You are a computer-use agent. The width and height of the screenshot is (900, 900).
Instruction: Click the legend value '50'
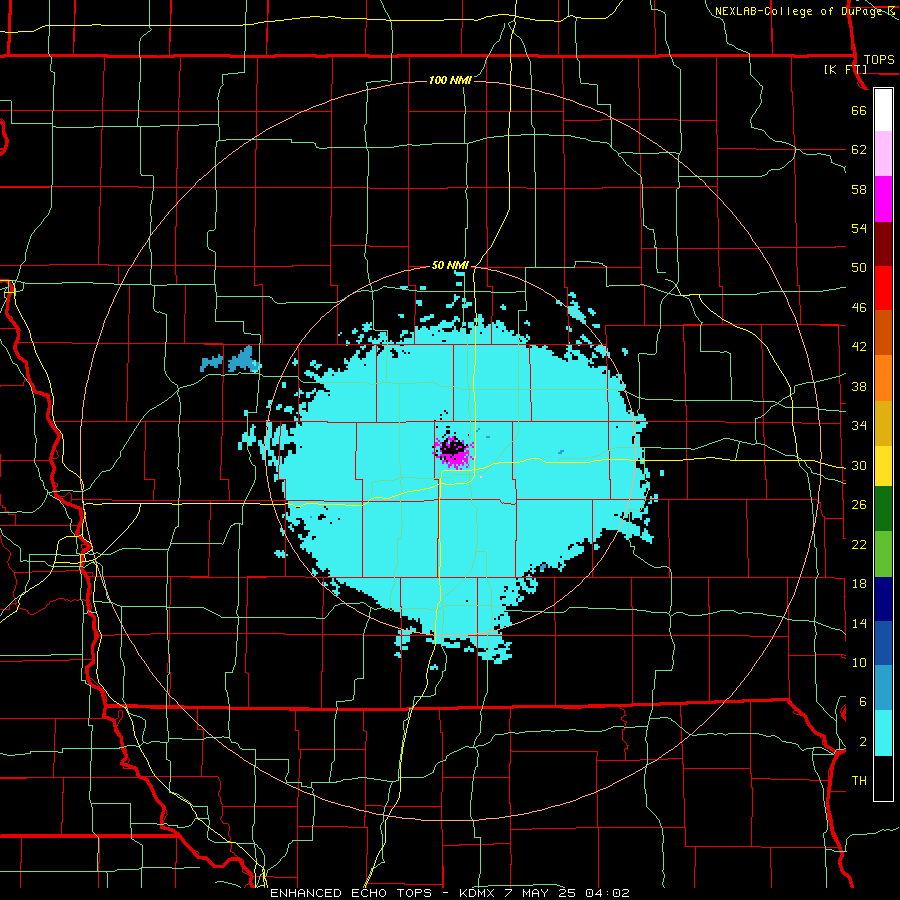859,268
